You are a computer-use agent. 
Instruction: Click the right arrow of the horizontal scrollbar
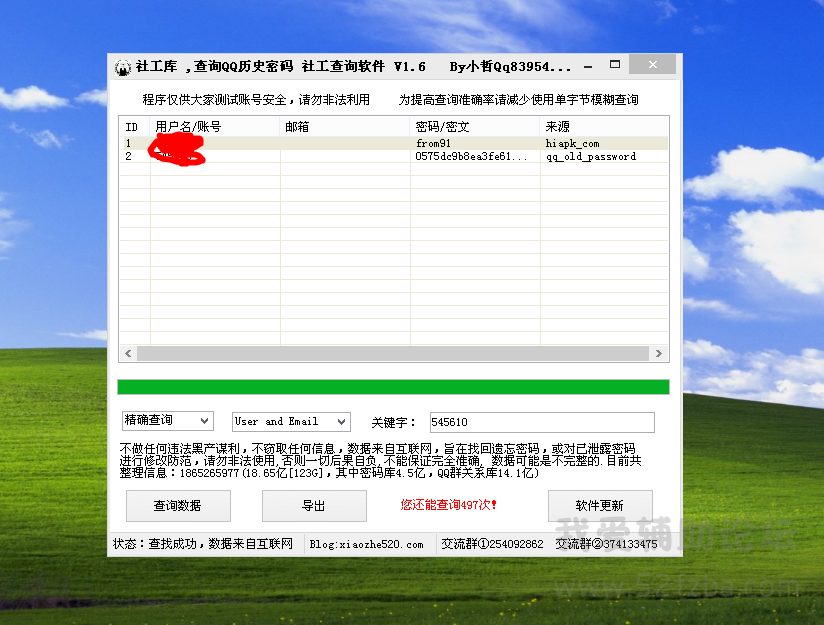tap(659, 354)
